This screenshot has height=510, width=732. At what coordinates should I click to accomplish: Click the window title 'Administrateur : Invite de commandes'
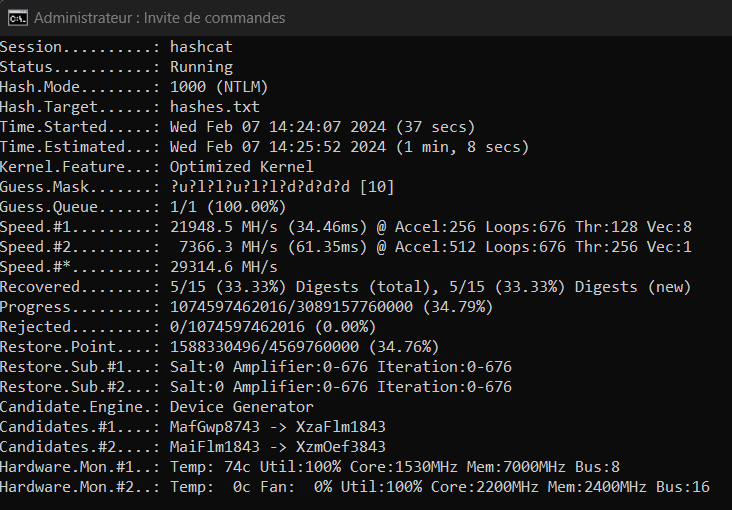(159, 18)
